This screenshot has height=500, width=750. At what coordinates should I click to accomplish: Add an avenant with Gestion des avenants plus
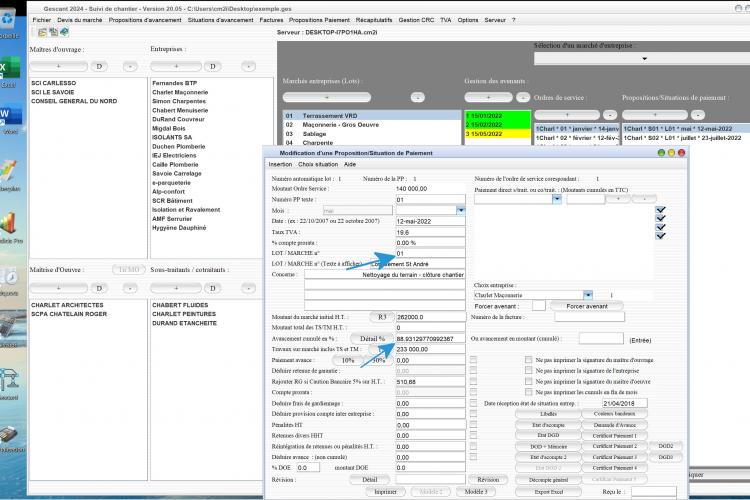pos(488,97)
